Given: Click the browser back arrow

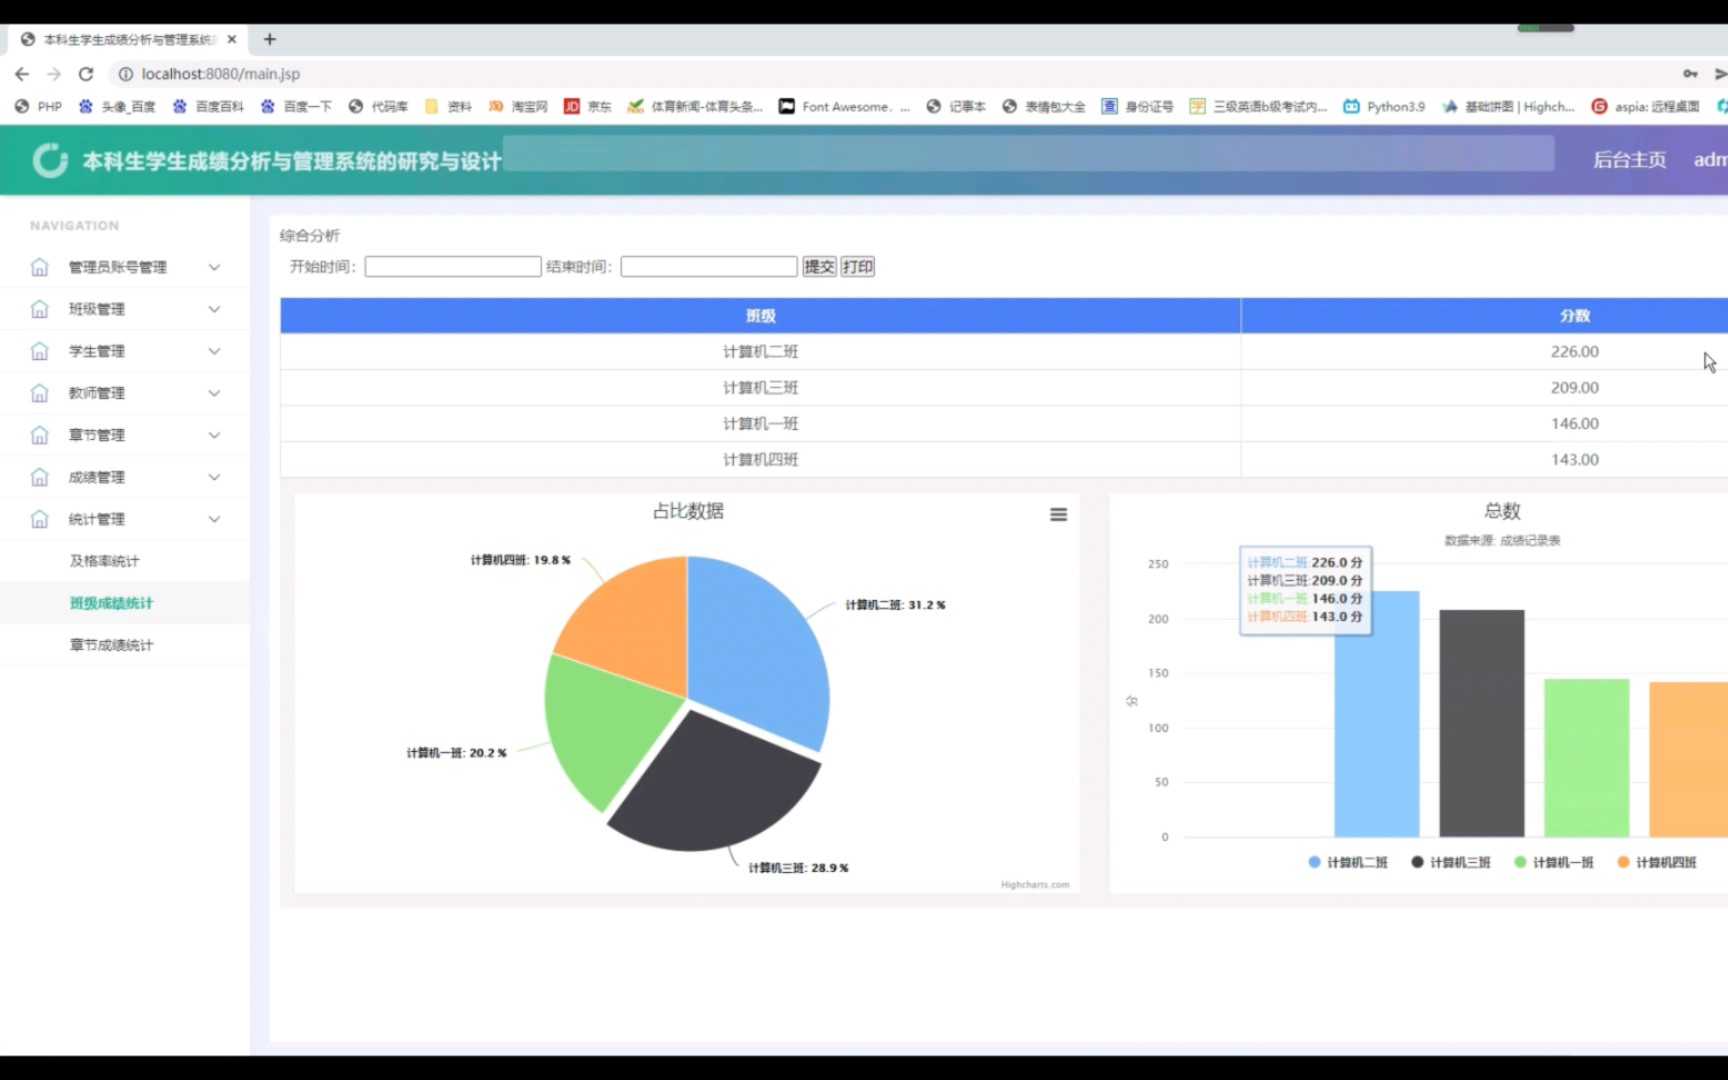Looking at the screenshot, I should (x=22, y=74).
